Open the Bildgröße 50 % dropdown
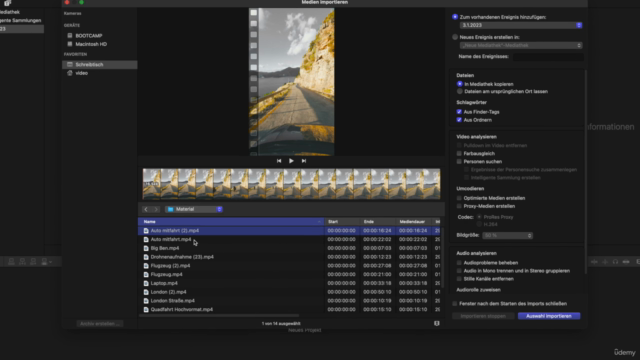Viewport: 640px width, 360px height. [x=507, y=236]
